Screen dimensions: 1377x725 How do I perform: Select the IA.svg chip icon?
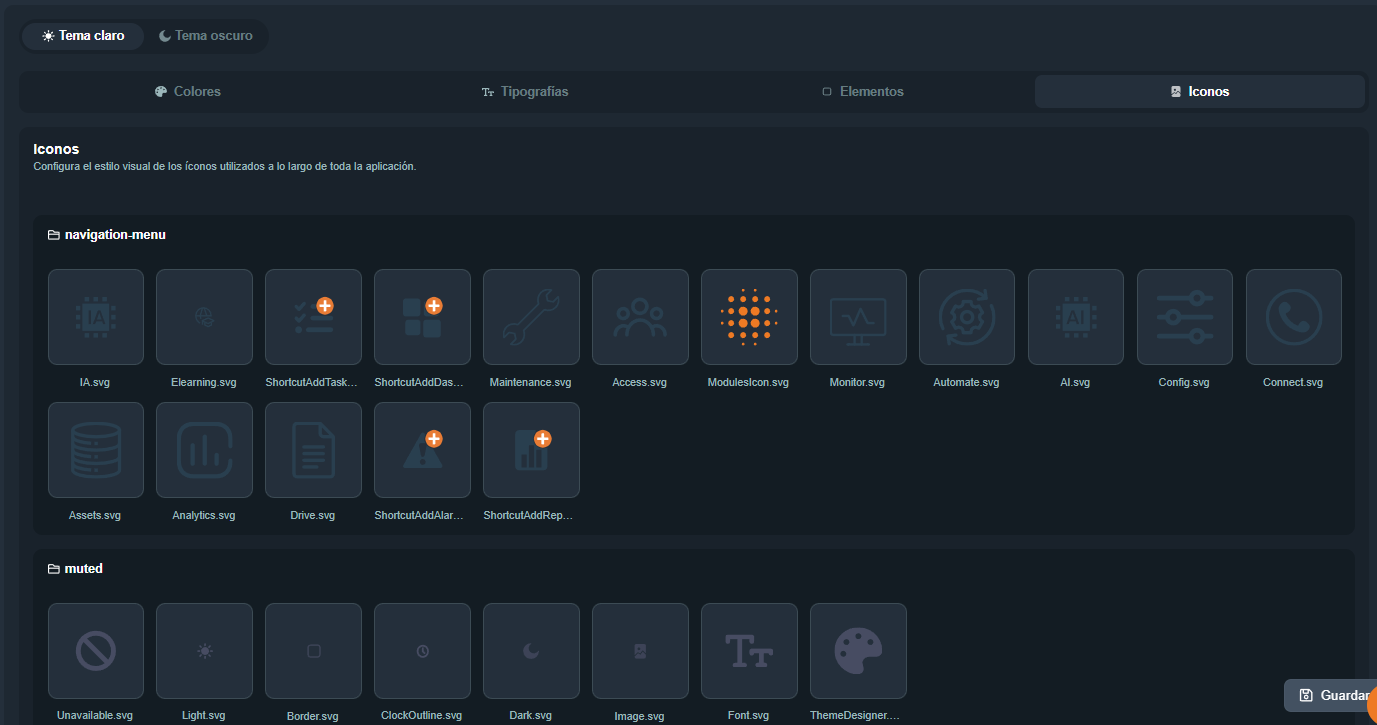[x=95, y=316]
